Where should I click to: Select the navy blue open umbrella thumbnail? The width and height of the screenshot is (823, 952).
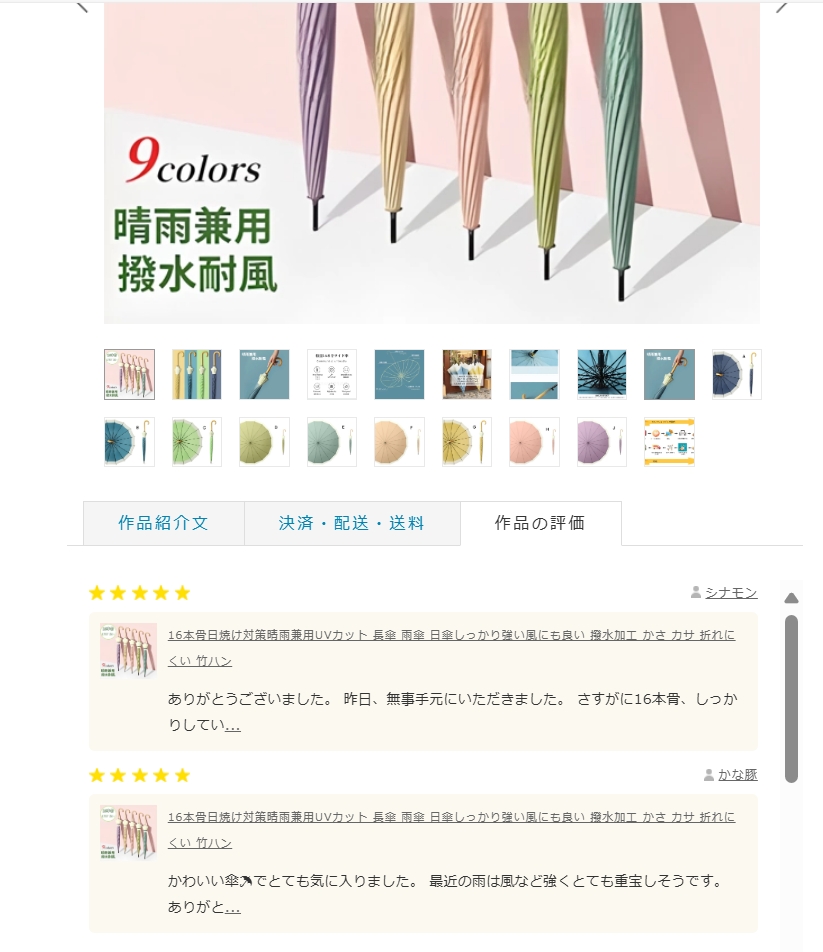(x=736, y=374)
